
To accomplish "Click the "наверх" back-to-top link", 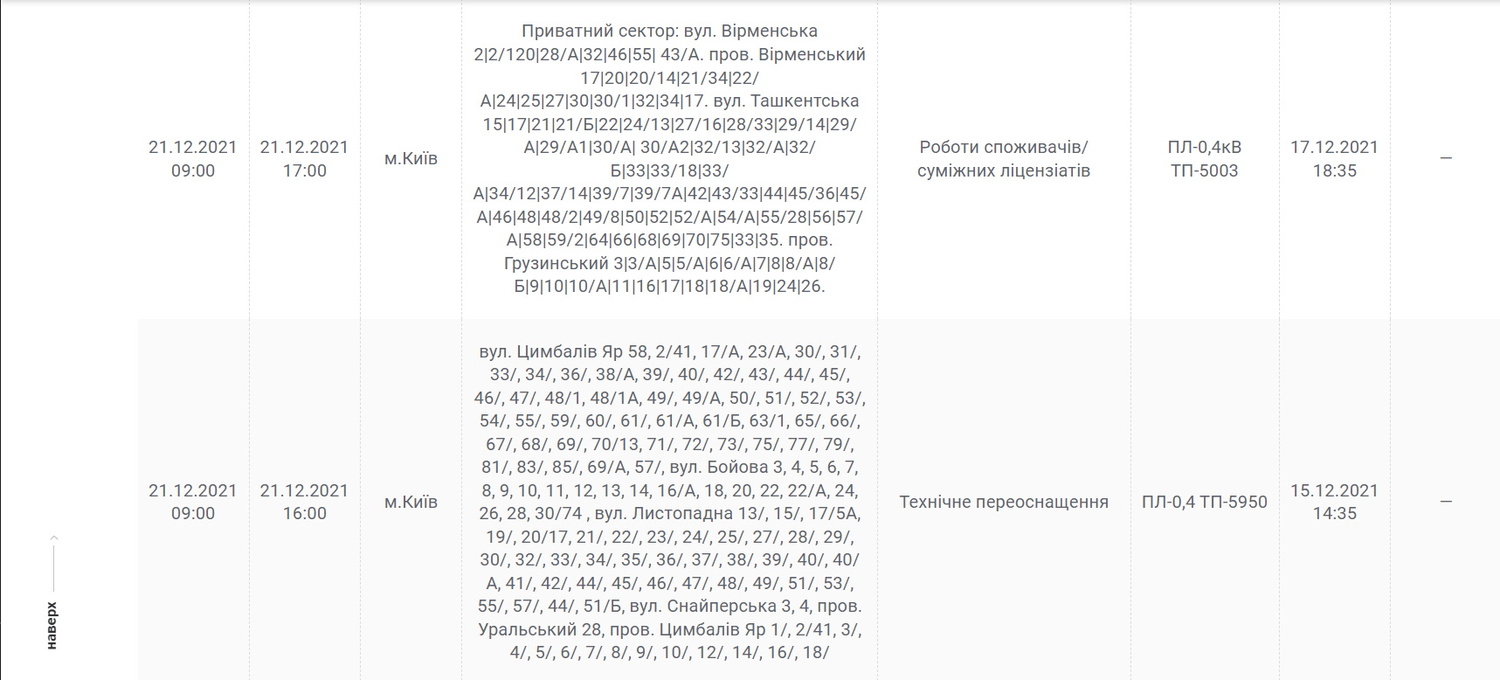I will 52,626.
